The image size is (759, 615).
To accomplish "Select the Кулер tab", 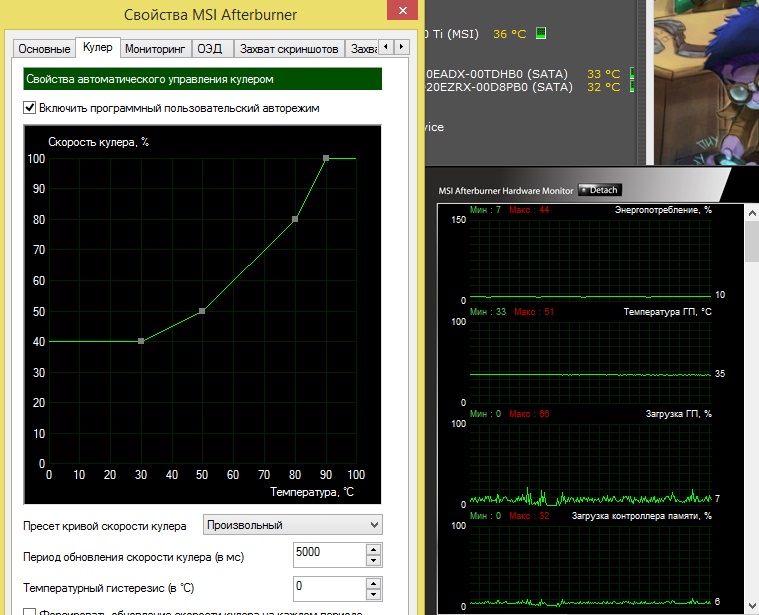I will coord(98,47).
